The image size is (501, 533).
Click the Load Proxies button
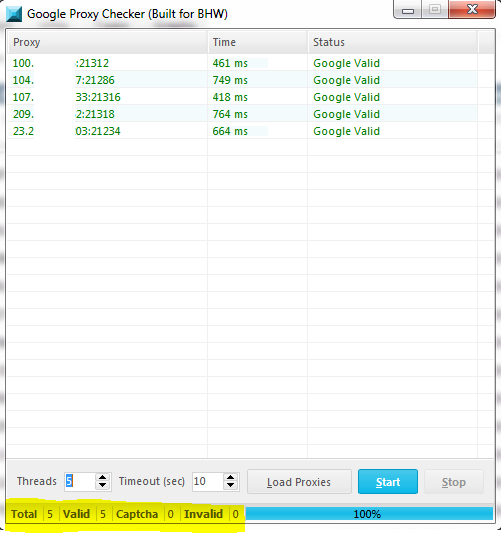pyautogui.click(x=299, y=482)
